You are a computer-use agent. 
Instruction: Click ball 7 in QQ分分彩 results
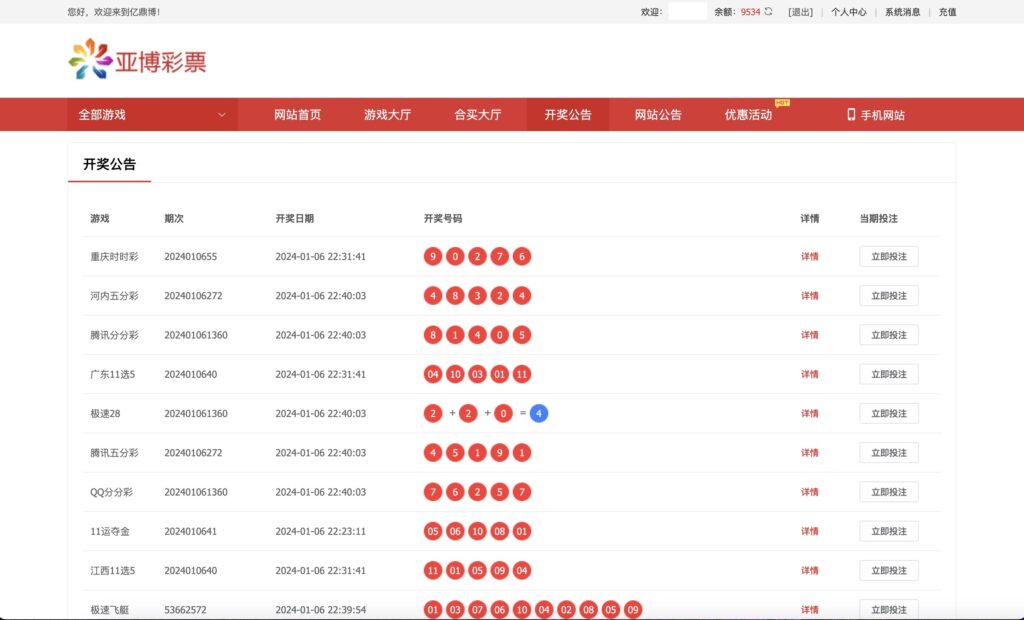click(433, 491)
